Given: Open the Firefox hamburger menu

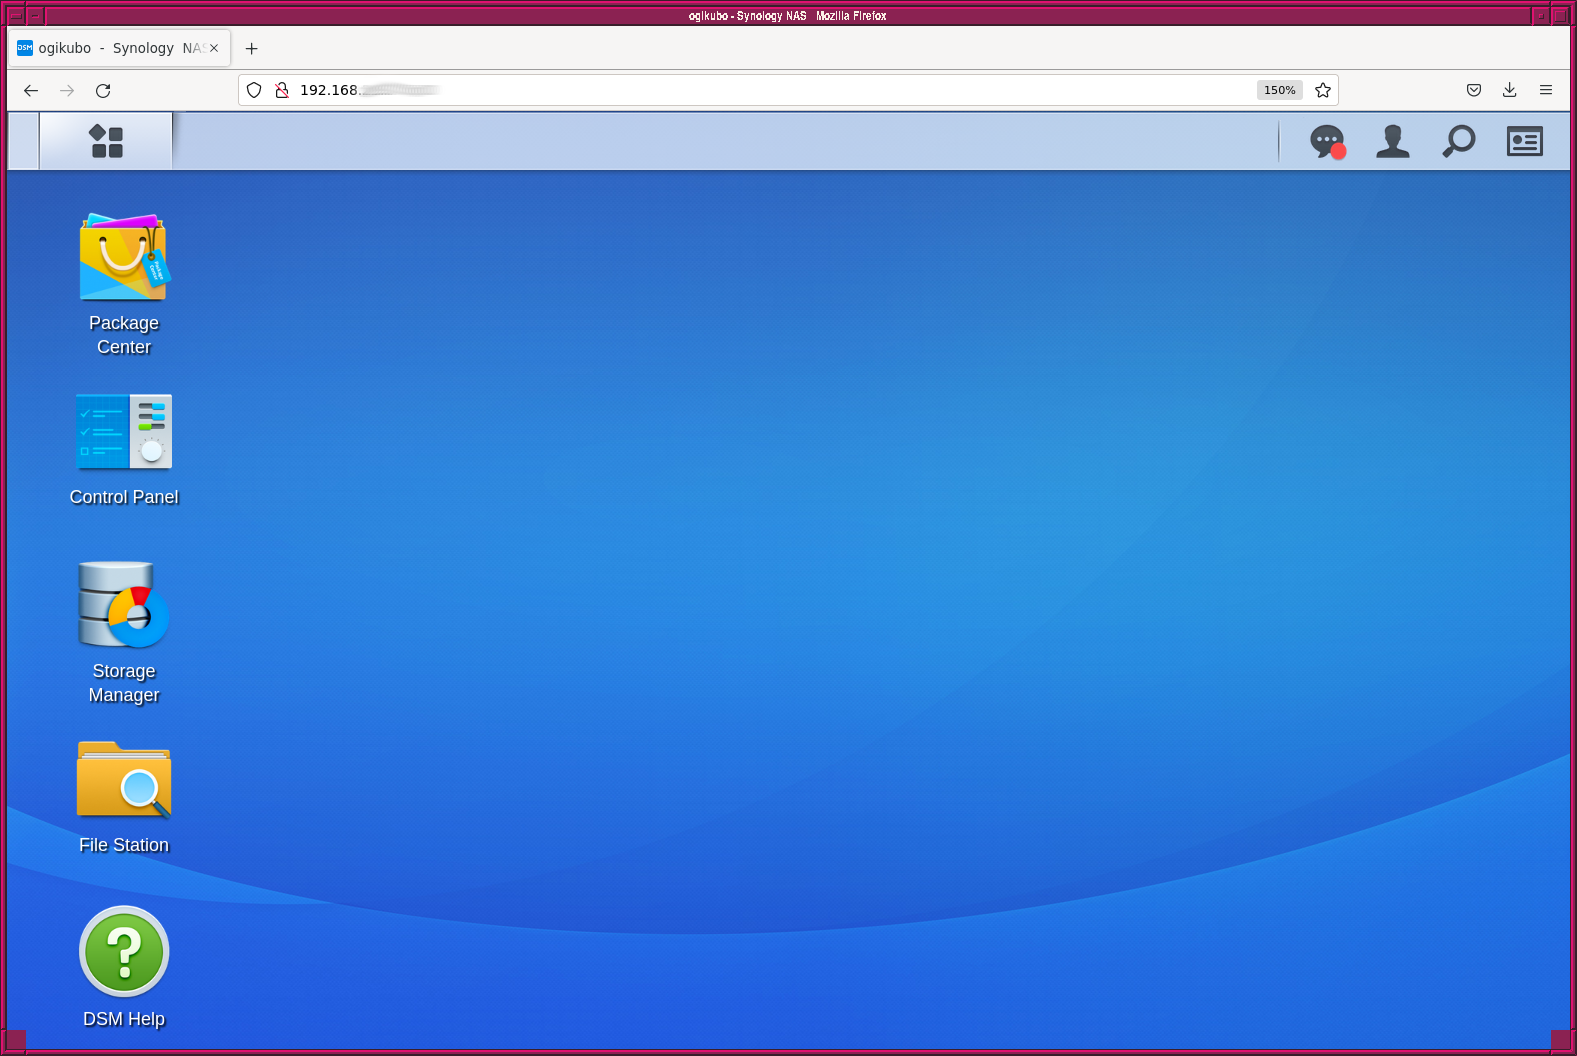Looking at the screenshot, I should point(1545,91).
